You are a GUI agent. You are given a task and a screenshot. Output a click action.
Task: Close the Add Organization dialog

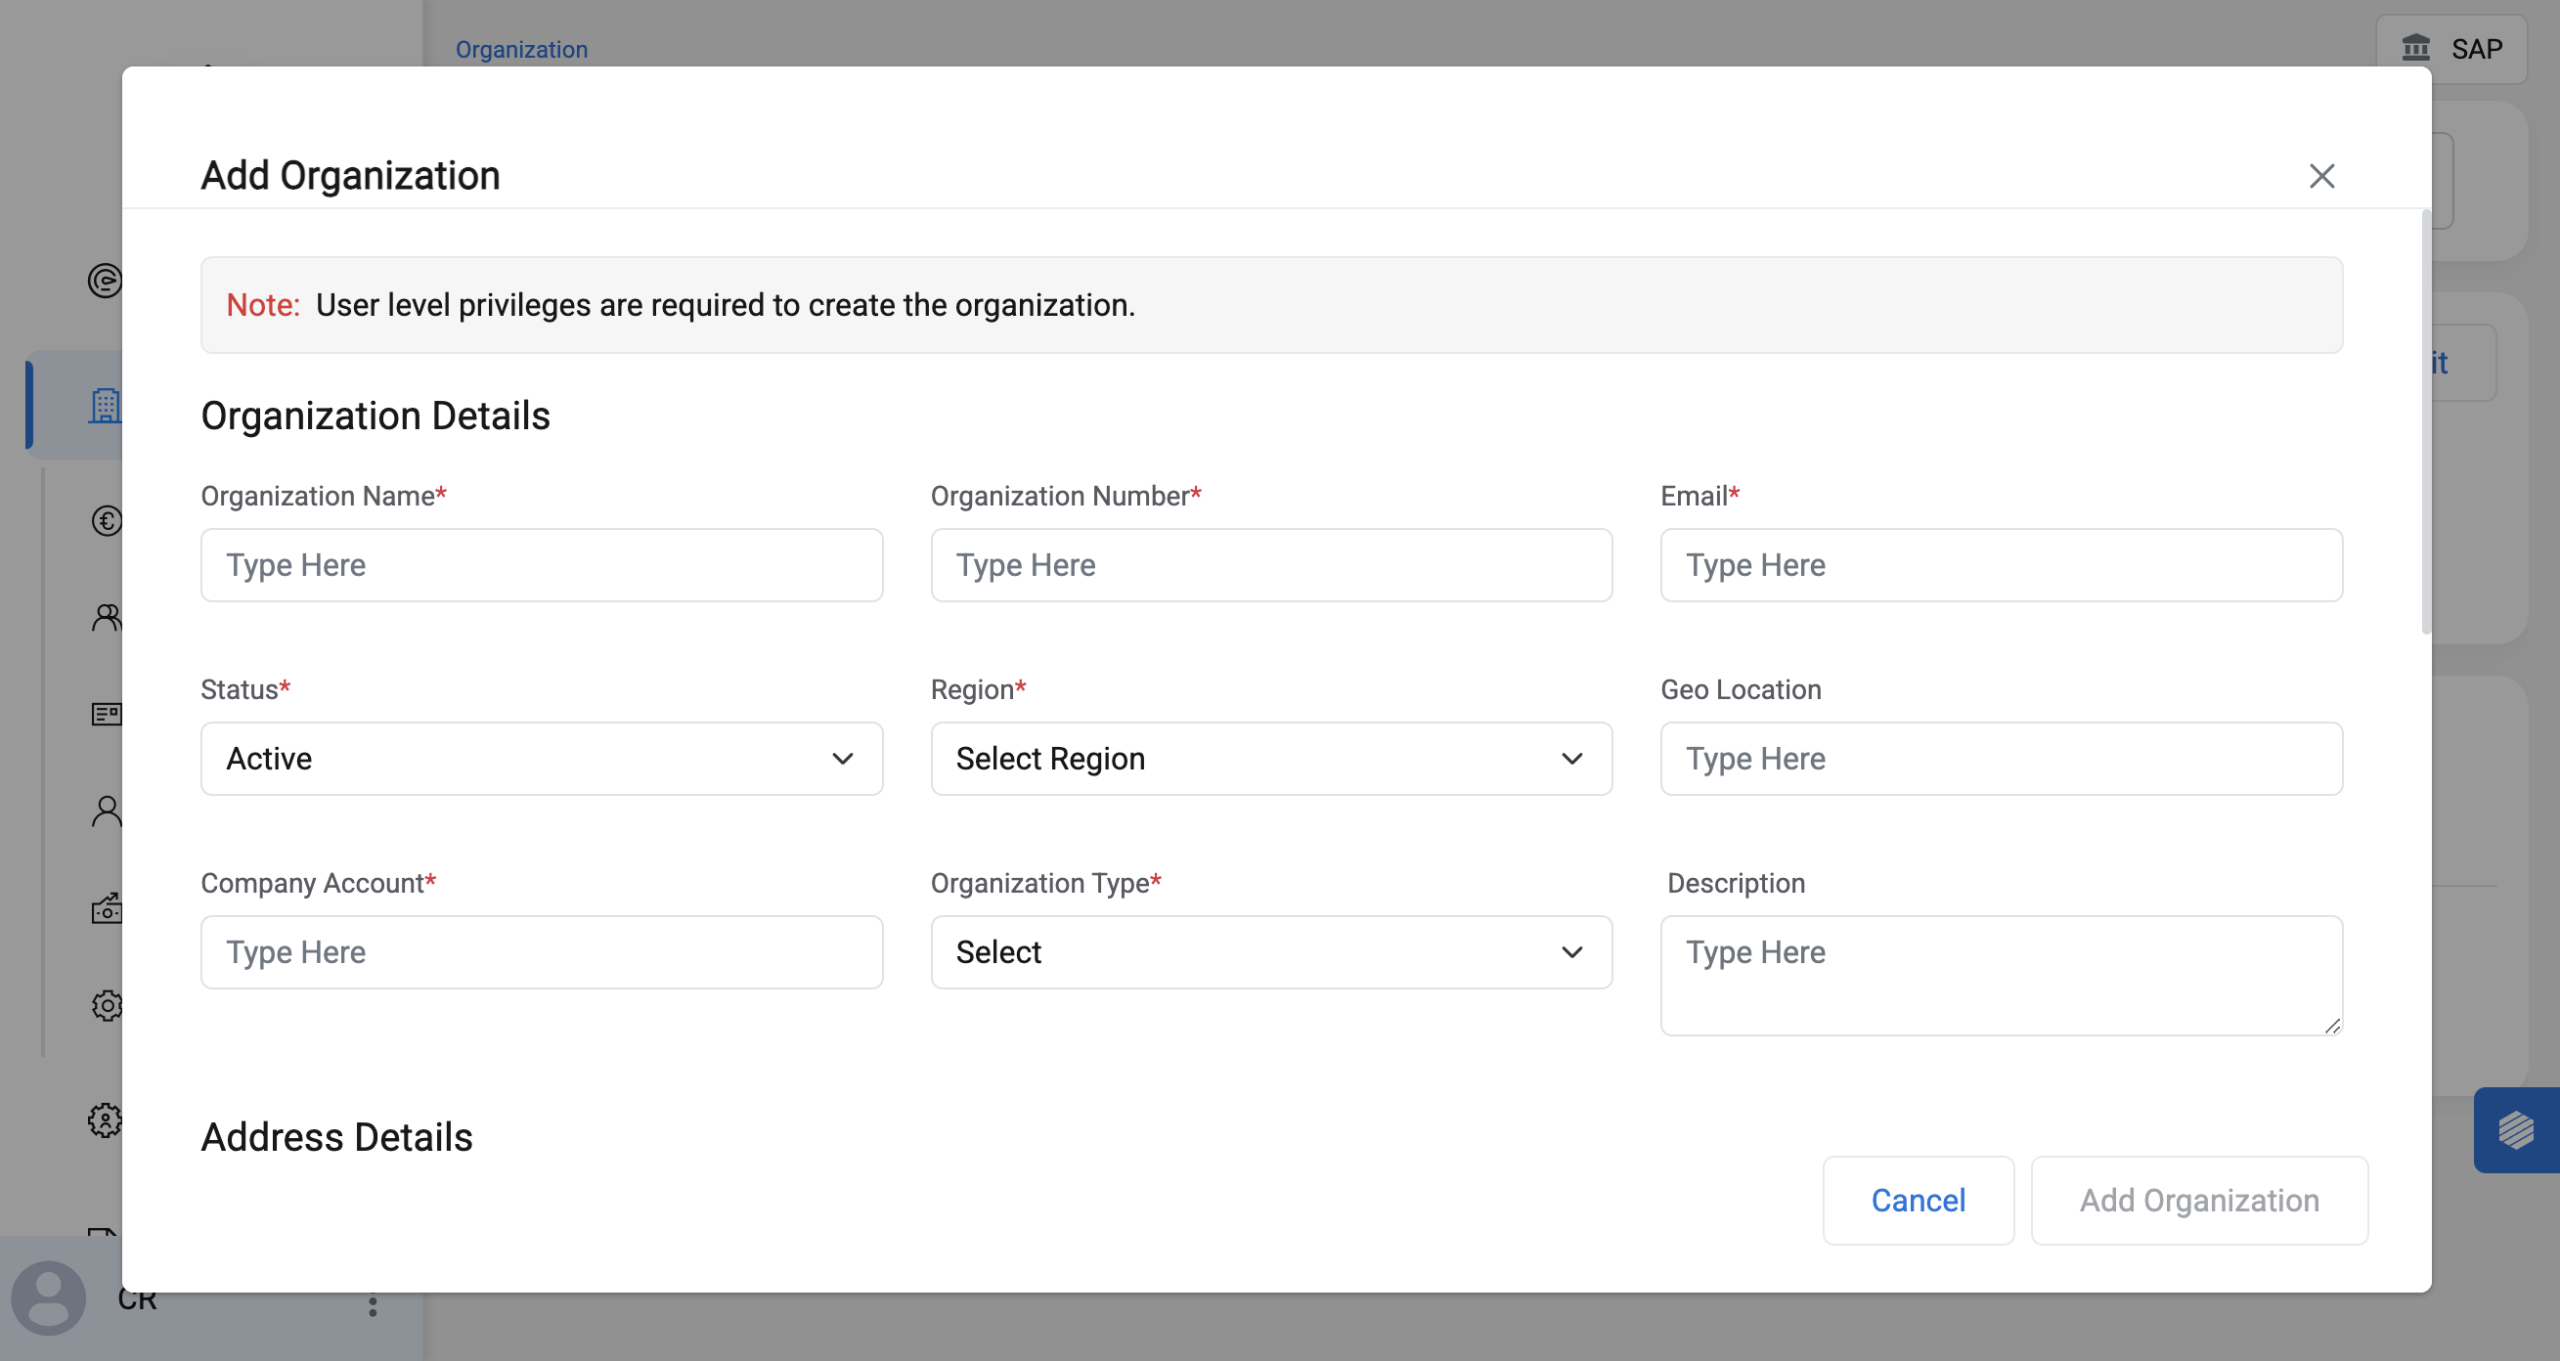(2321, 176)
